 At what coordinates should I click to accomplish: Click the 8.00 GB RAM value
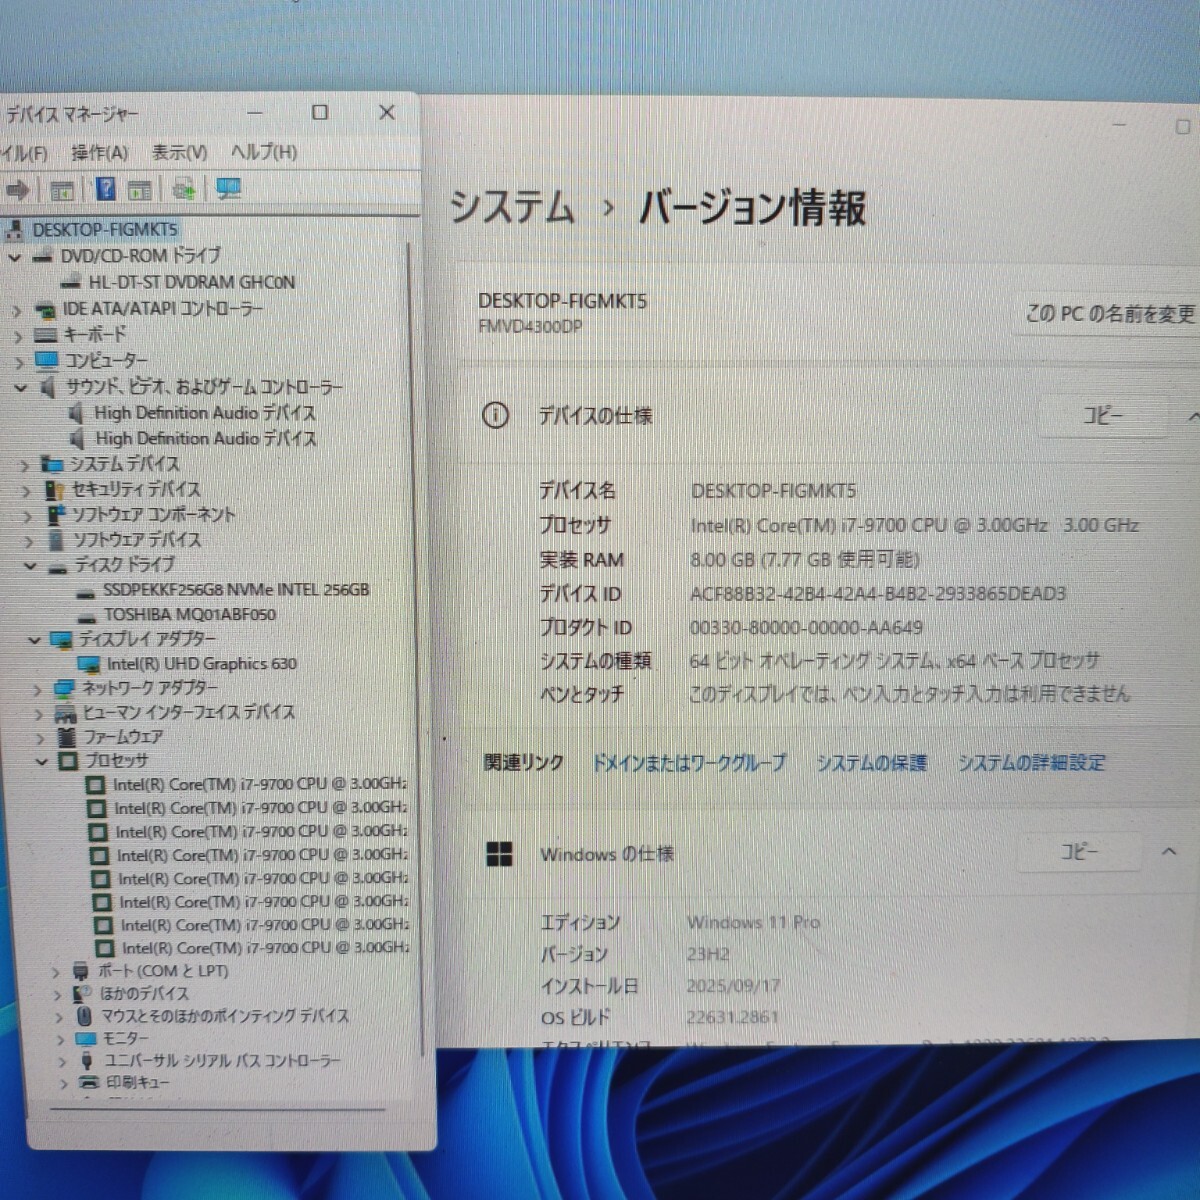805,560
